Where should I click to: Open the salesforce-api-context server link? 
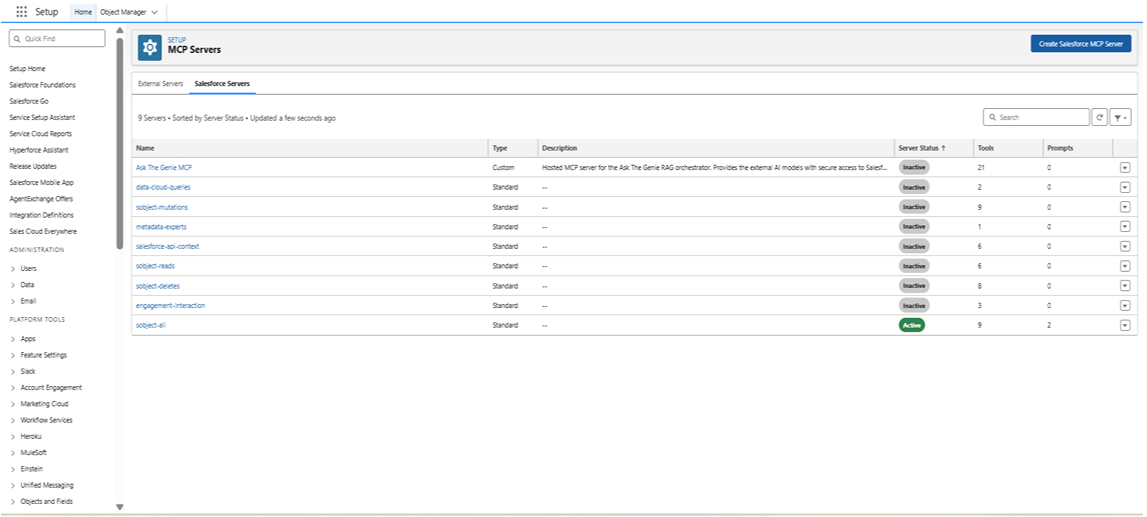(x=168, y=246)
